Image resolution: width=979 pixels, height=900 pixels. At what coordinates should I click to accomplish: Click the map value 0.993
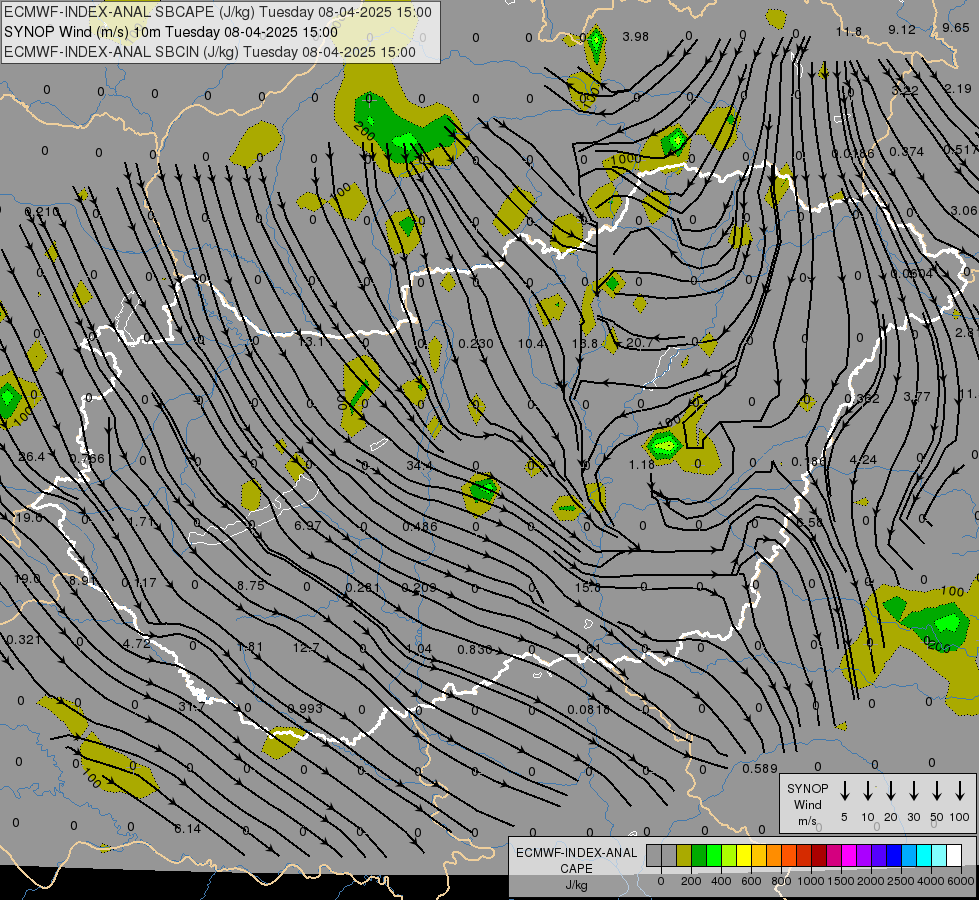point(305,708)
